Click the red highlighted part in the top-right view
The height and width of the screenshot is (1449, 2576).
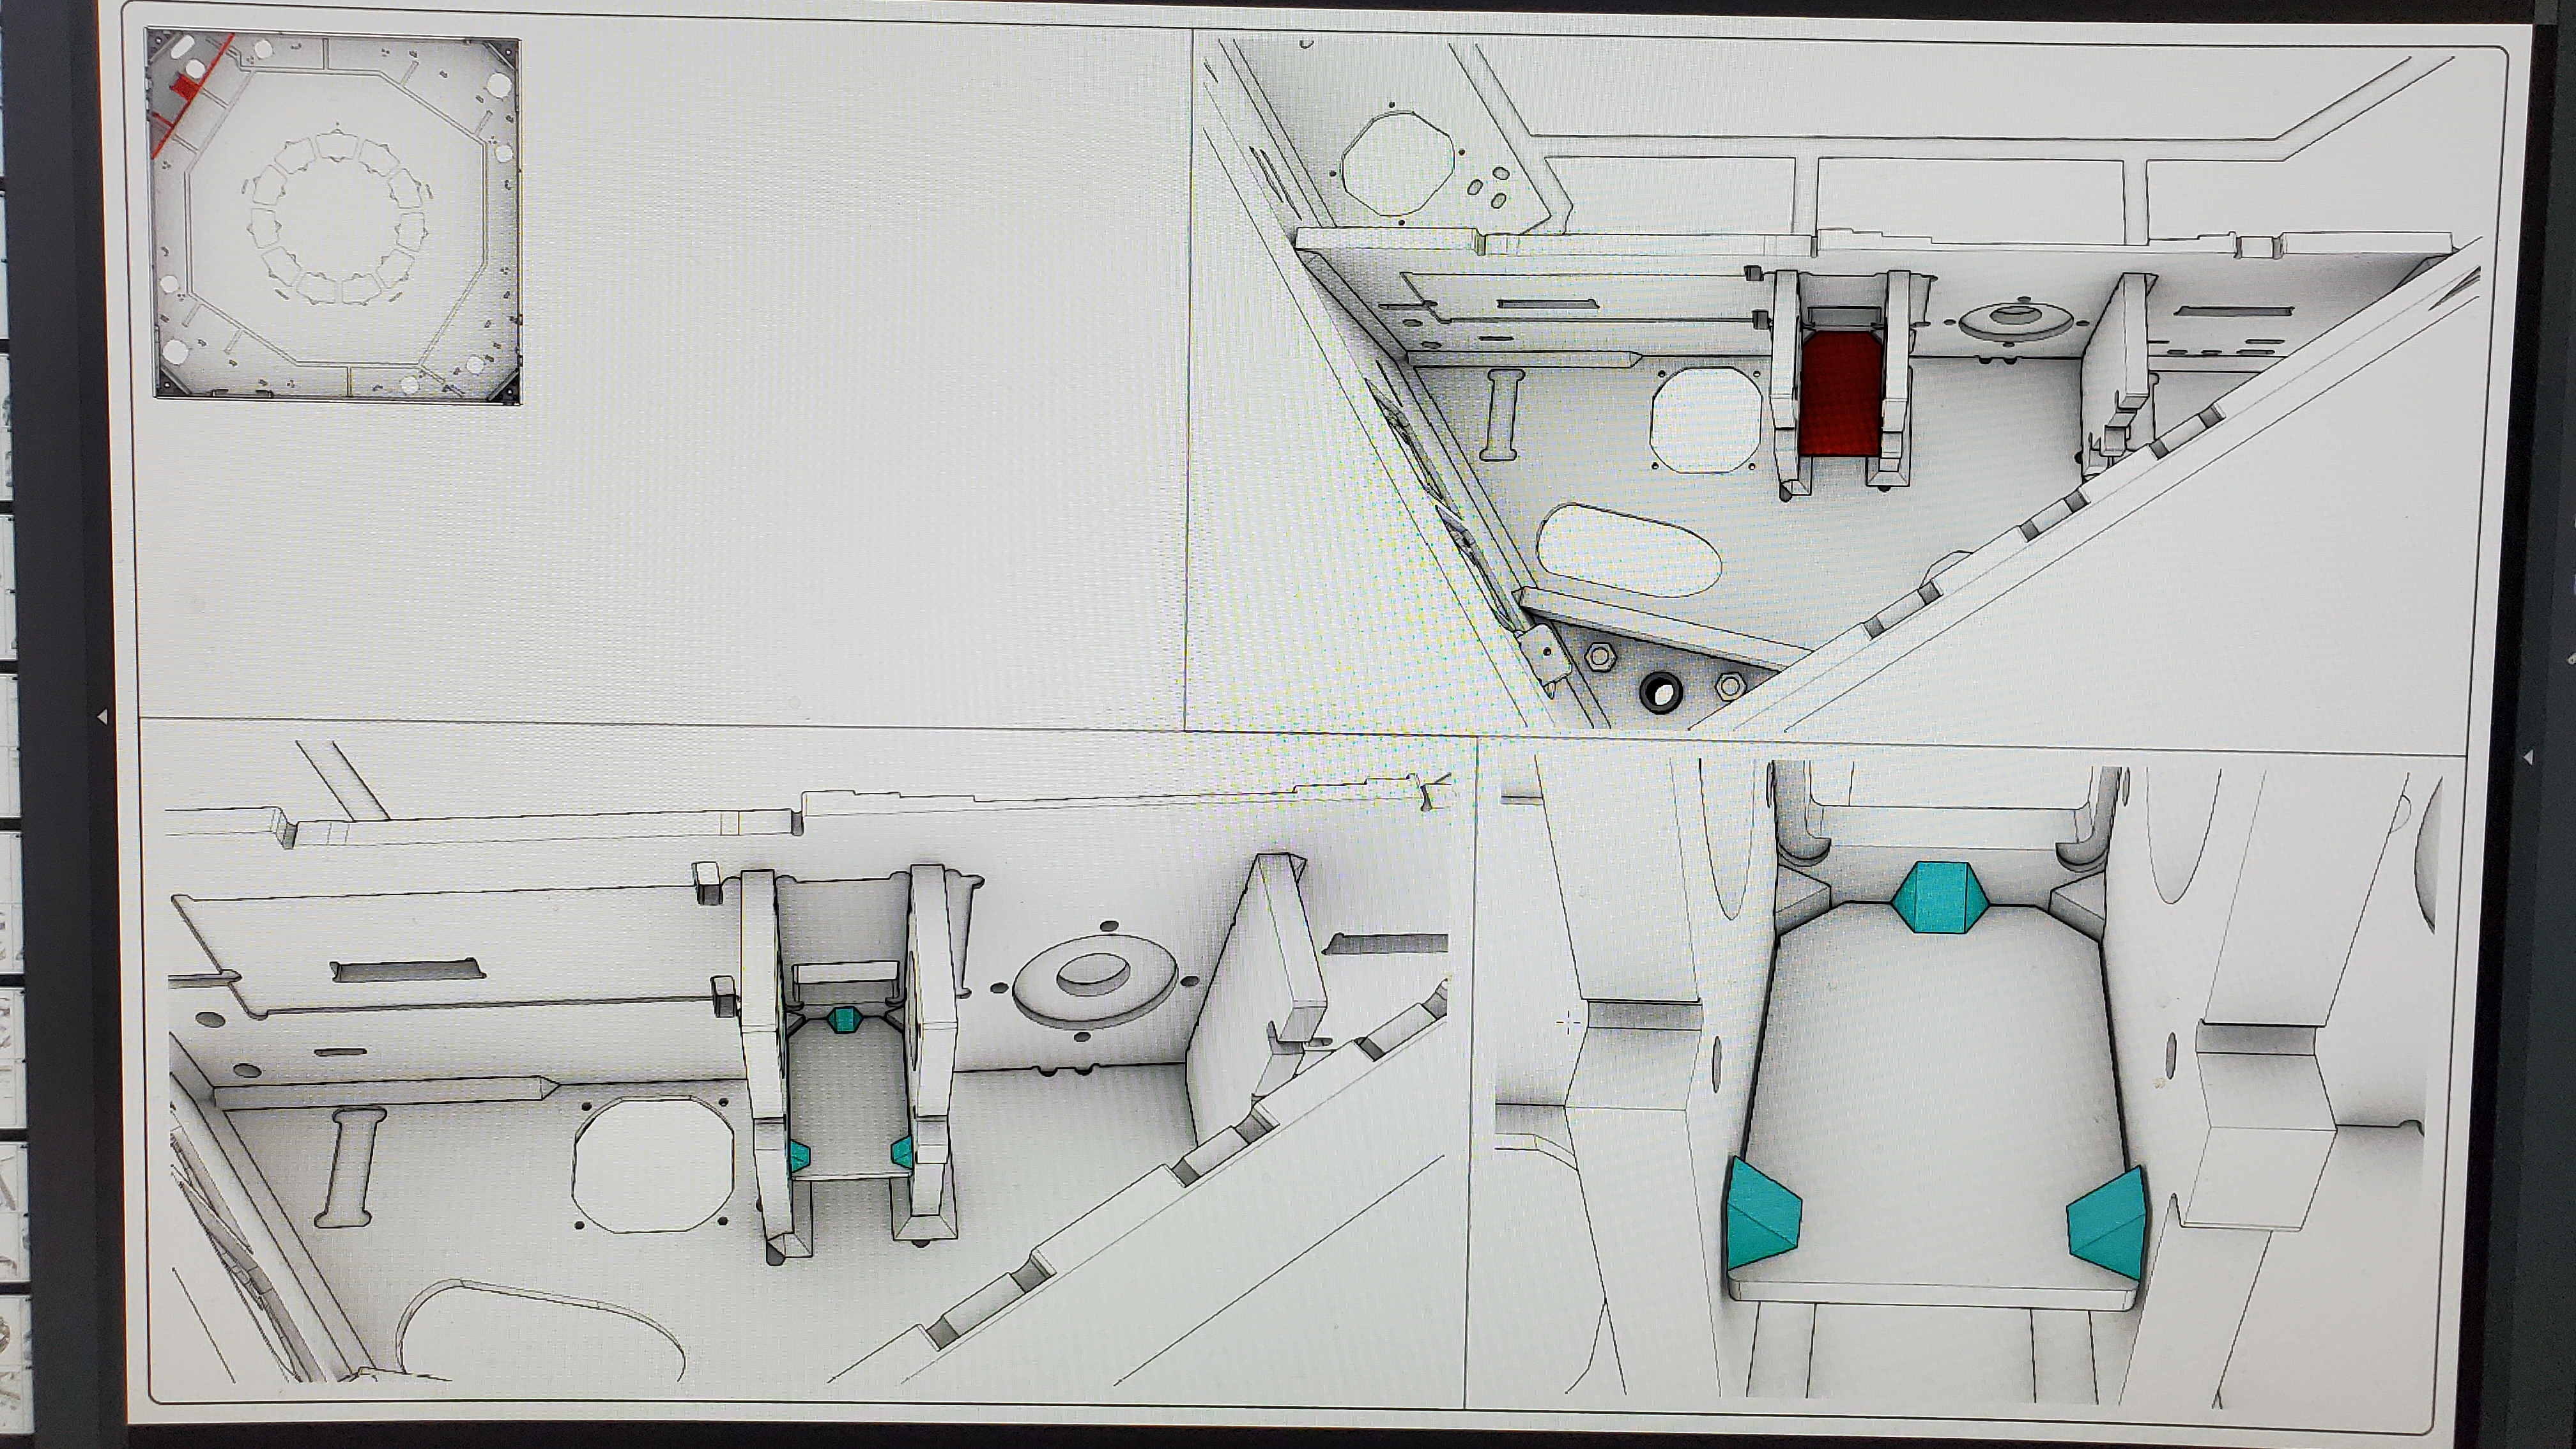click(1840, 393)
